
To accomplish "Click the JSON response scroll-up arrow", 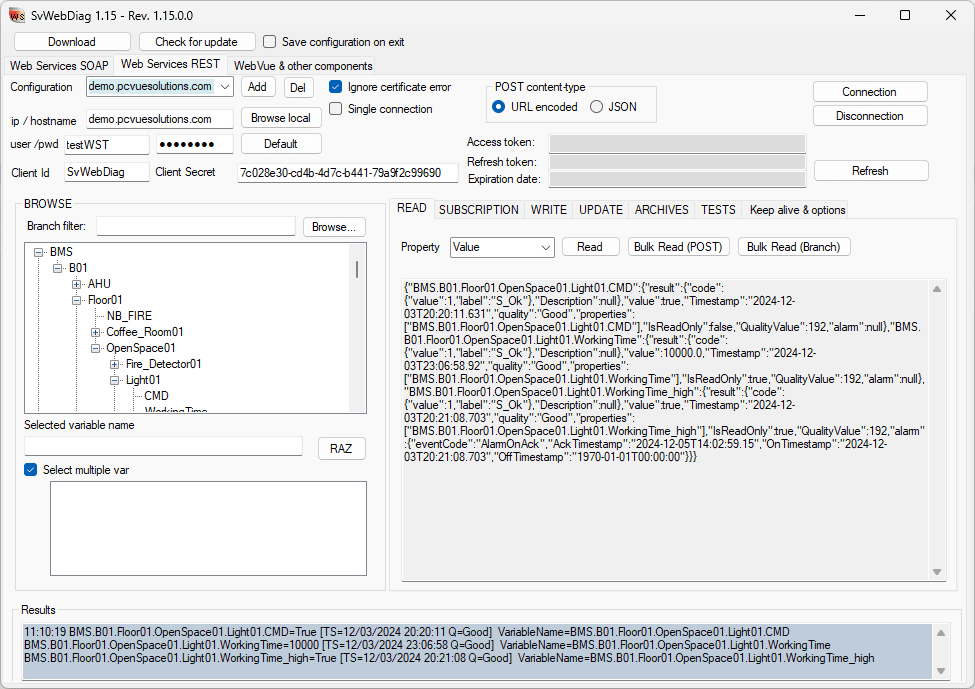I will pos(937,289).
